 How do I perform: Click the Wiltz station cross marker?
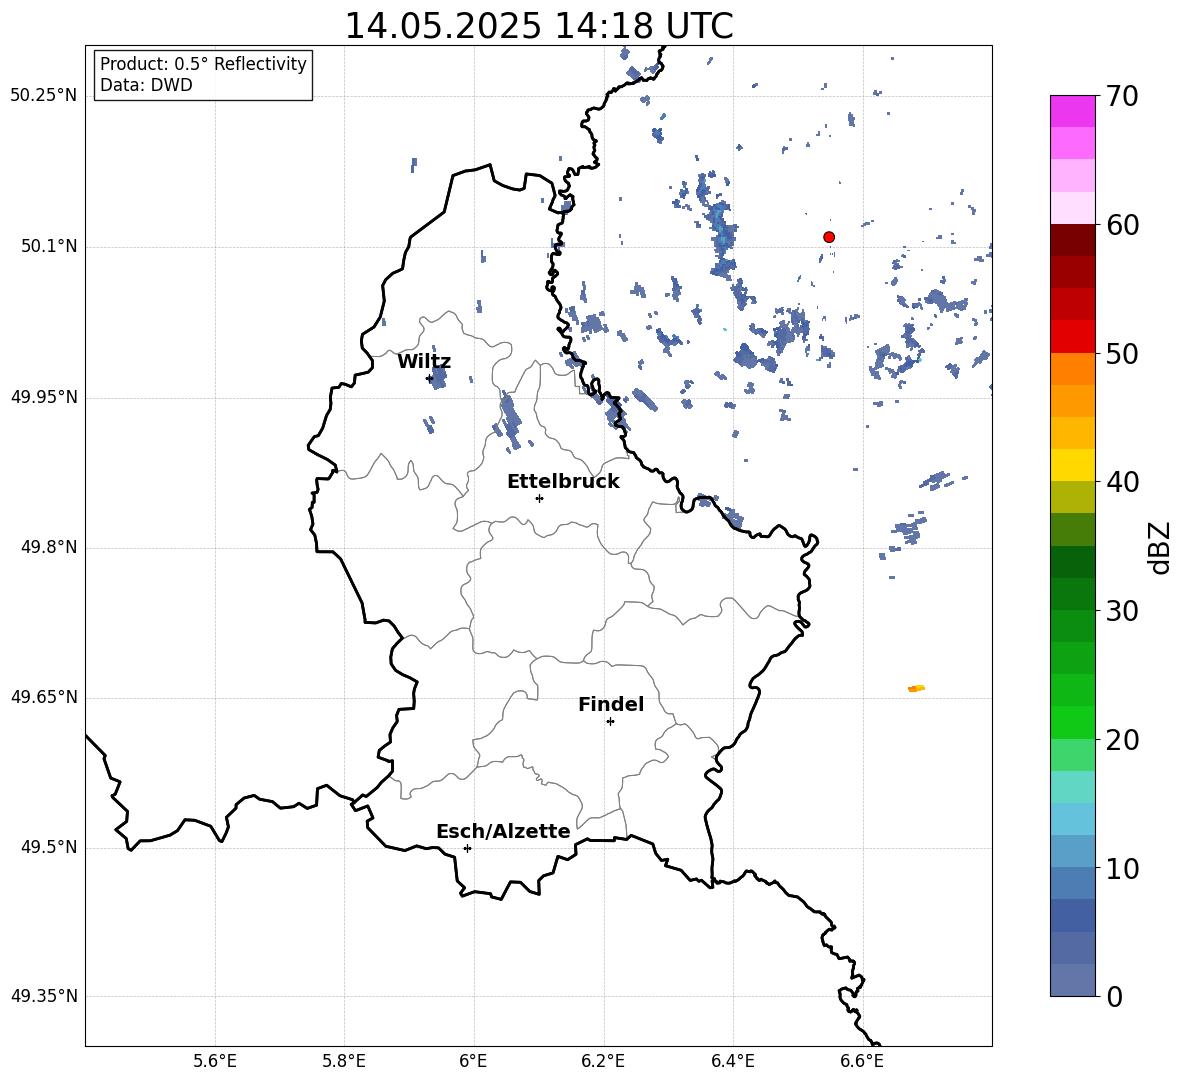[x=430, y=378]
